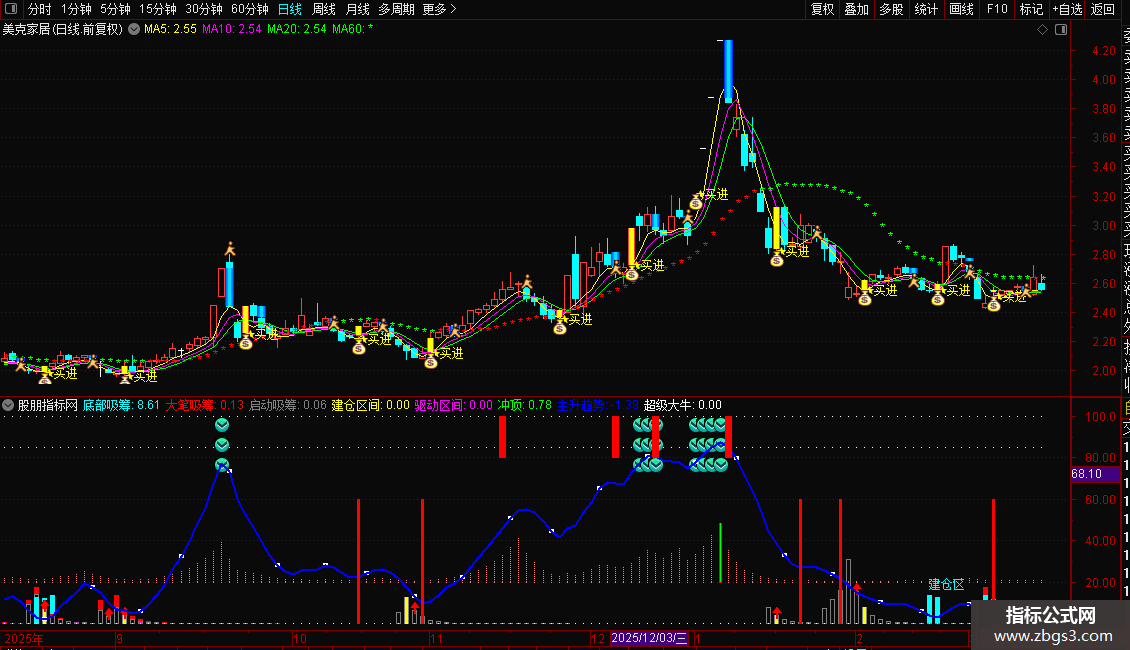
Task: Expand the 股朋指标网 indicator dropdown circle
Action: click(x=8, y=405)
